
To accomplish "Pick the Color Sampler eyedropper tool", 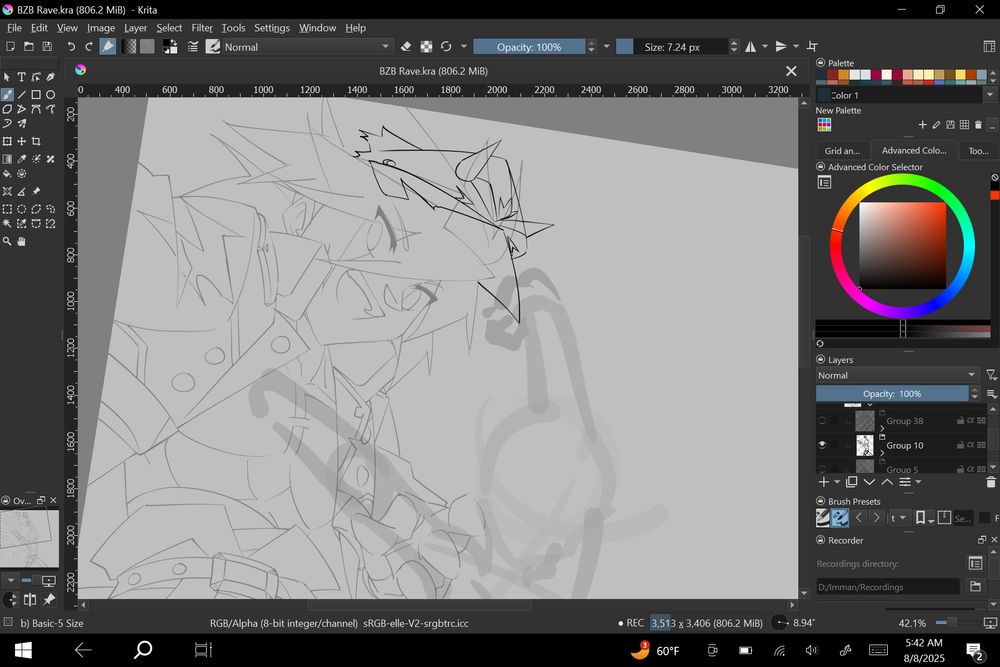I will coord(22,159).
